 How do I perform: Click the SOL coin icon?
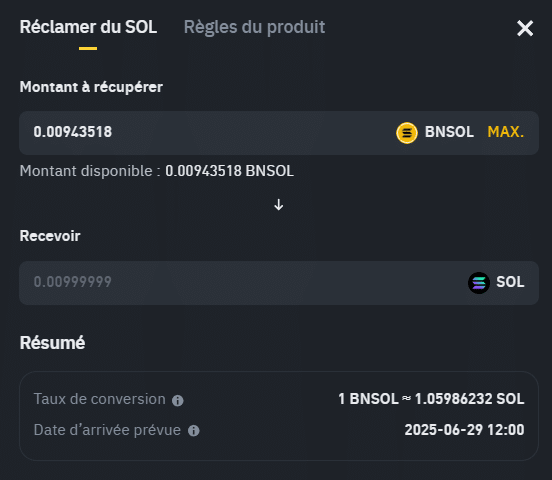point(478,282)
